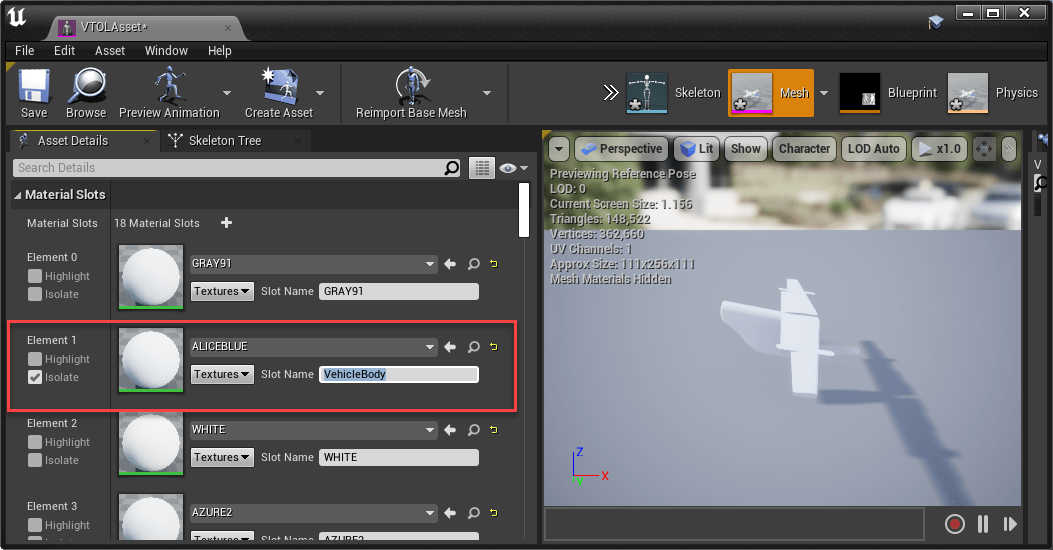
Task: Open the view options eye dropdown
Action: point(514,168)
